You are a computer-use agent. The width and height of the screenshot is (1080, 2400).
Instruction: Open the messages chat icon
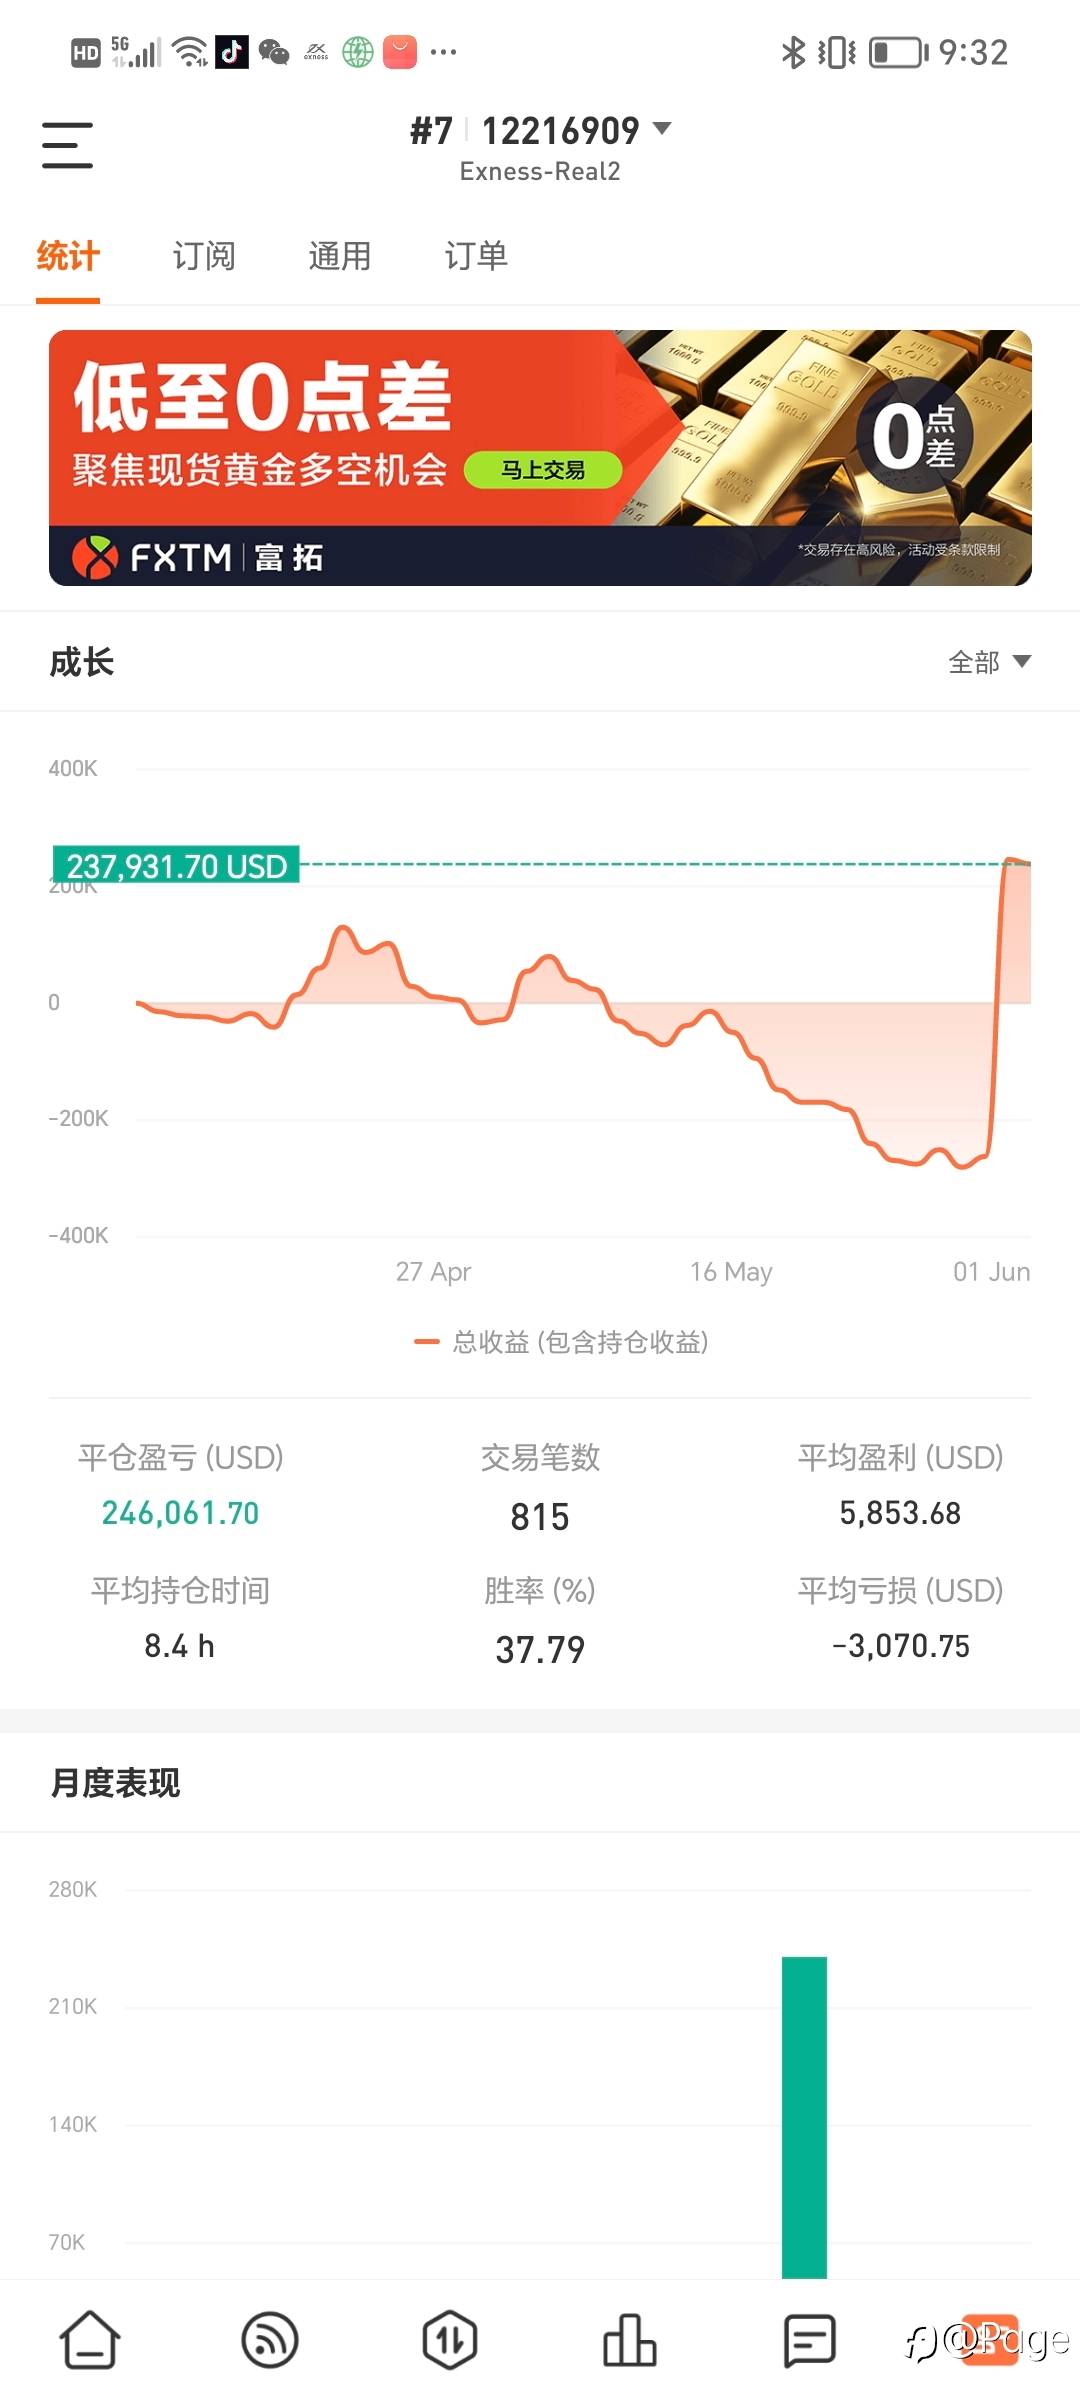tap(809, 2340)
